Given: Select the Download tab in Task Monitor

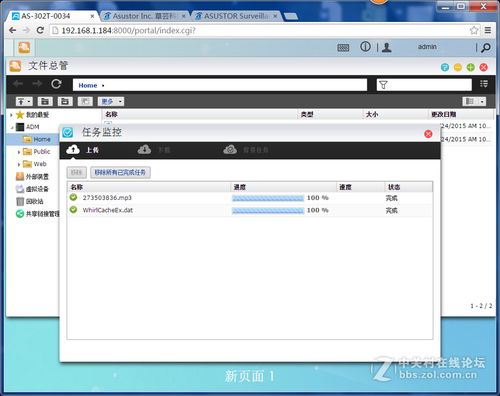Looking at the screenshot, I should [x=154, y=150].
